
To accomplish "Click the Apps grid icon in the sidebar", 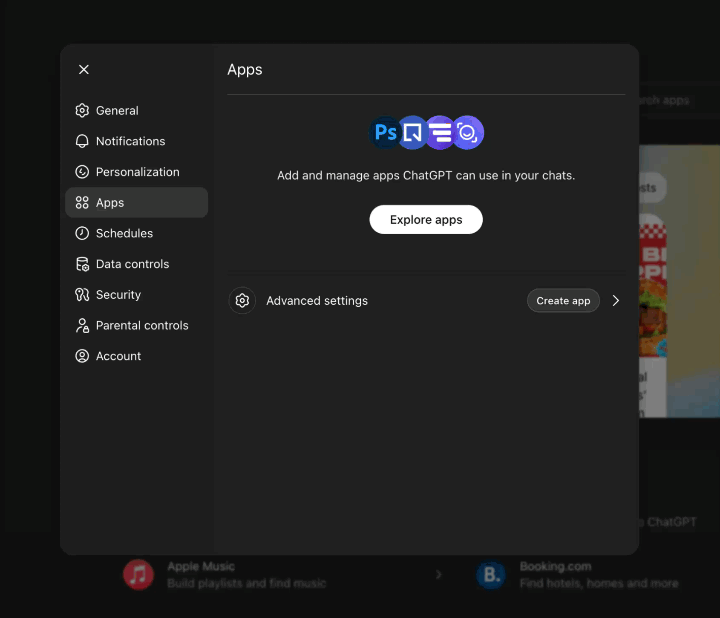I will [x=82, y=202].
